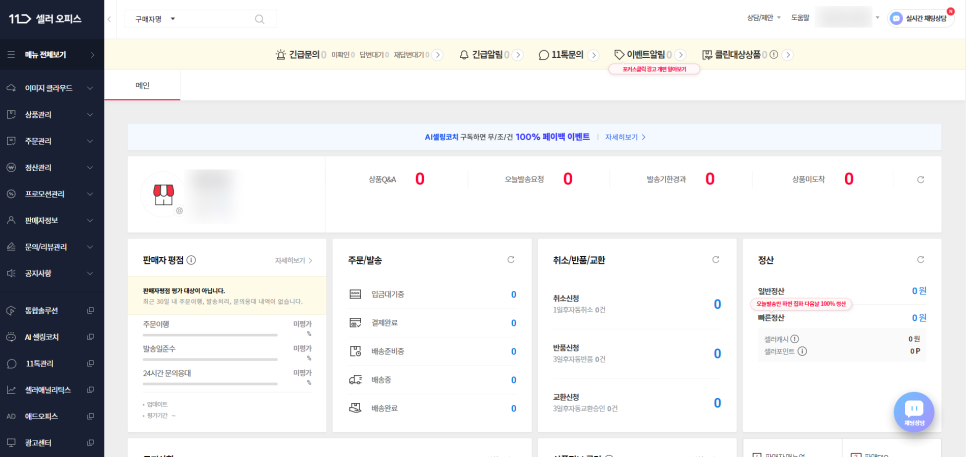Collapse the sidebar with the left arrow
Image resolution: width=966 pixels, height=457 pixels.
pos(109,19)
